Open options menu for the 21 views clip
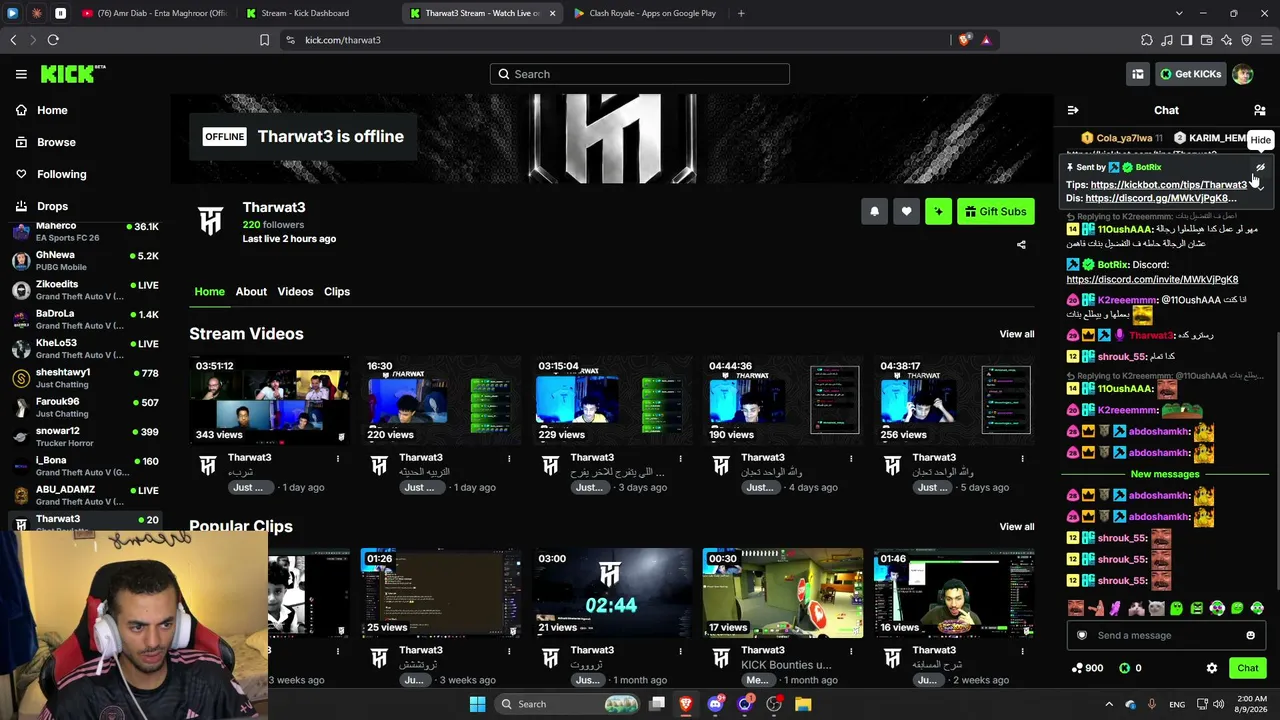This screenshot has width=1280, height=720. 680,651
